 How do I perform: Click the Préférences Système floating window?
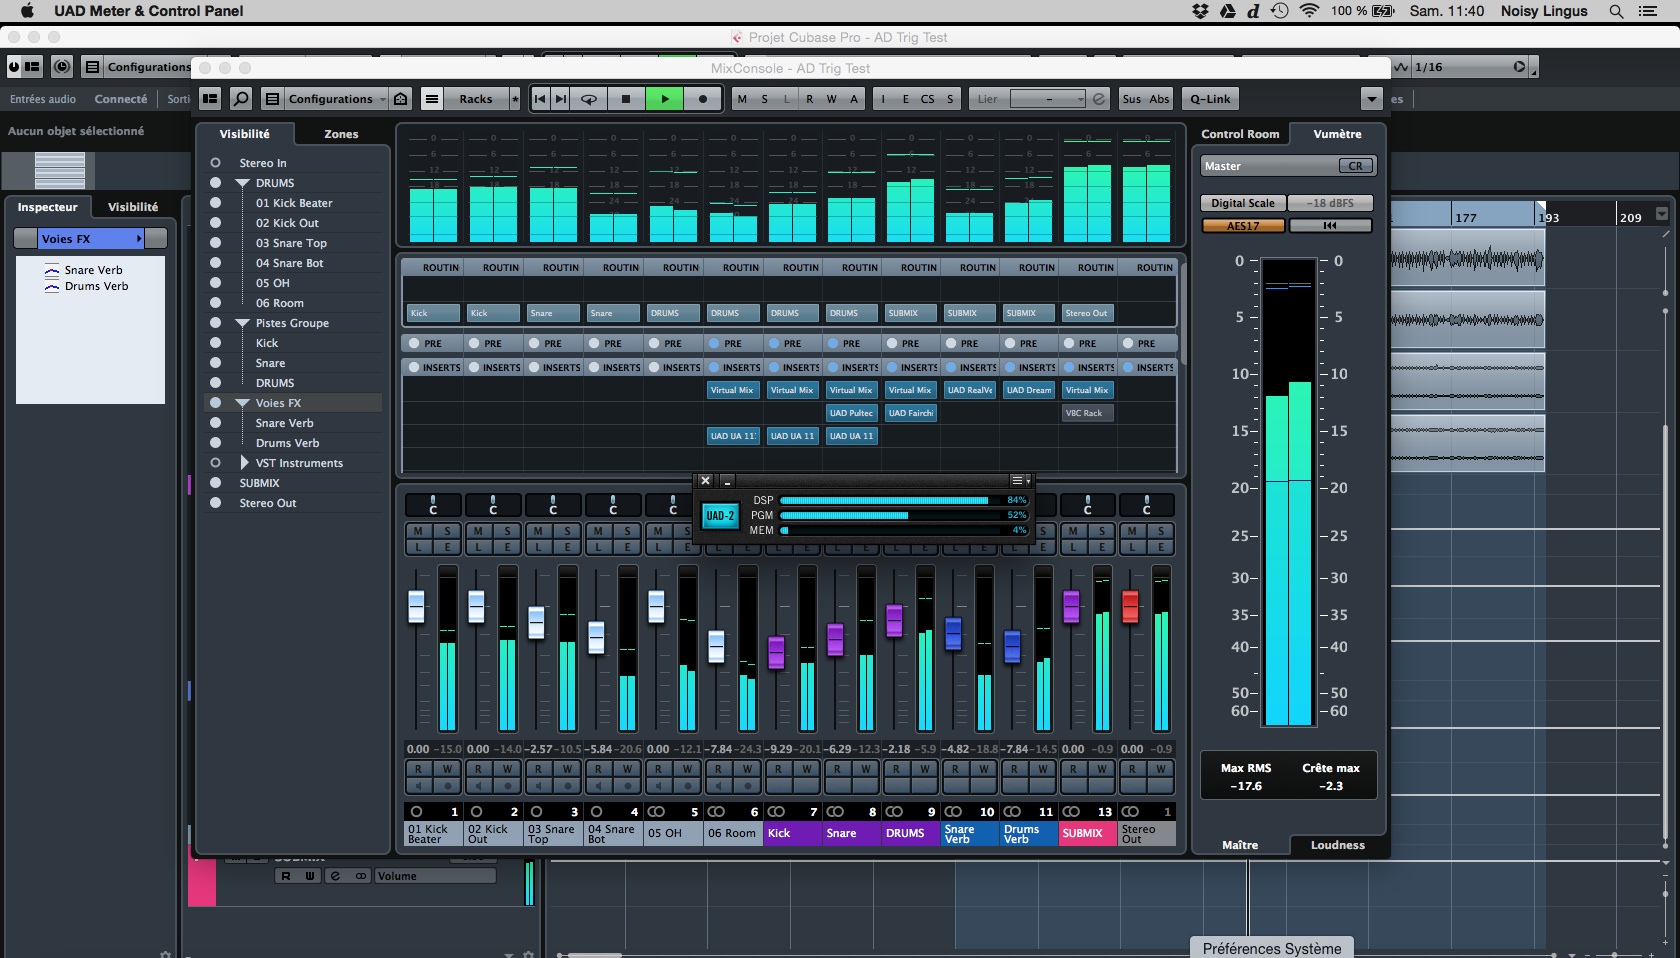[x=1271, y=947]
